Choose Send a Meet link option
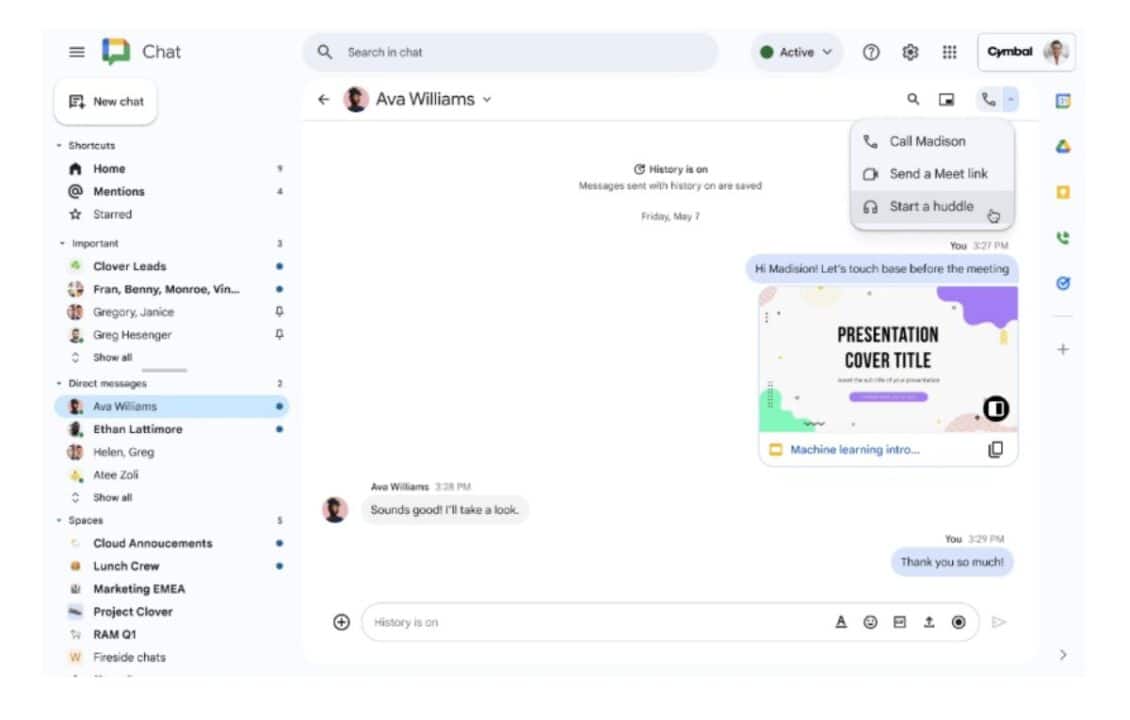 [x=938, y=174]
